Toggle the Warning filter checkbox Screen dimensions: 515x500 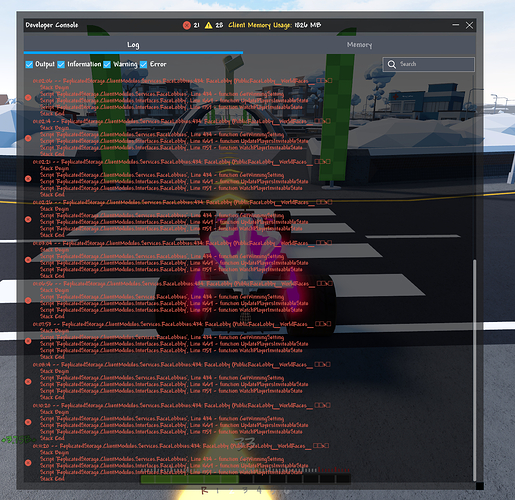click(x=107, y=64)
